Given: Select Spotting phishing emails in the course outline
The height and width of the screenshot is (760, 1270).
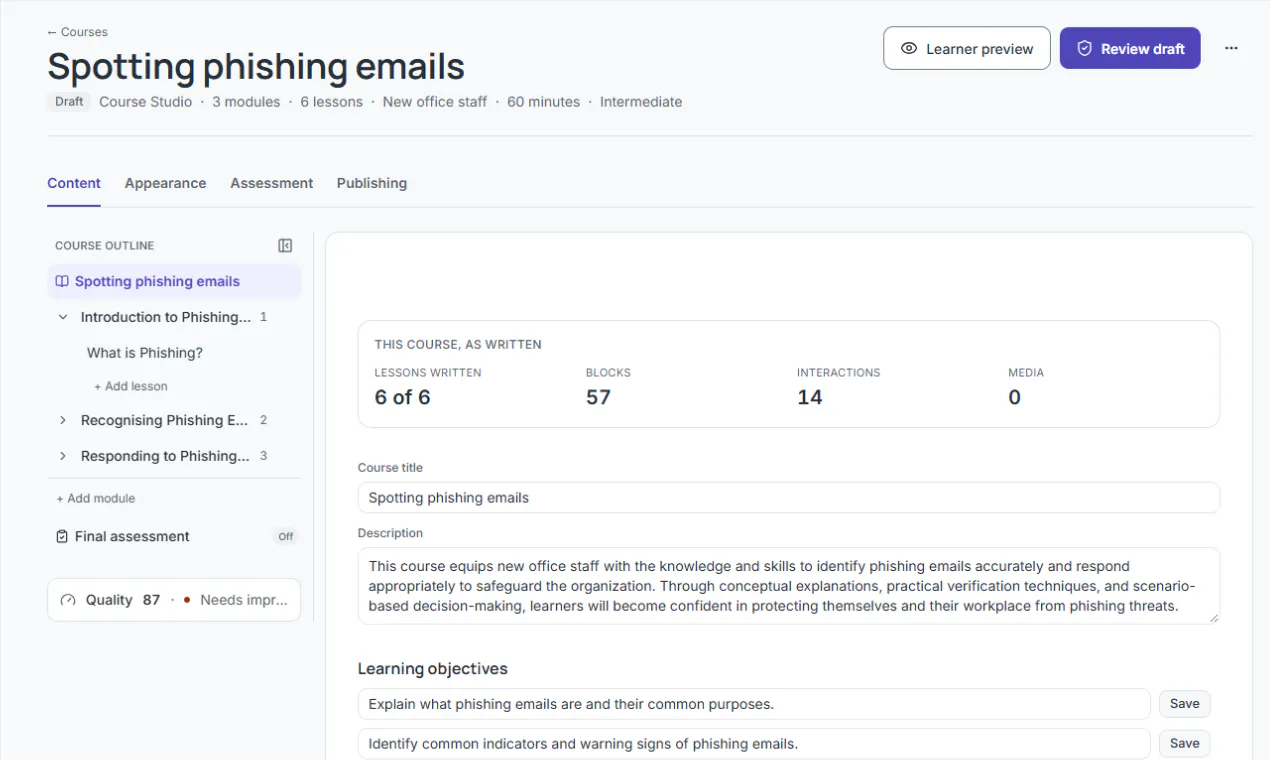Looking at the screenshot, I should click(174, 281).
